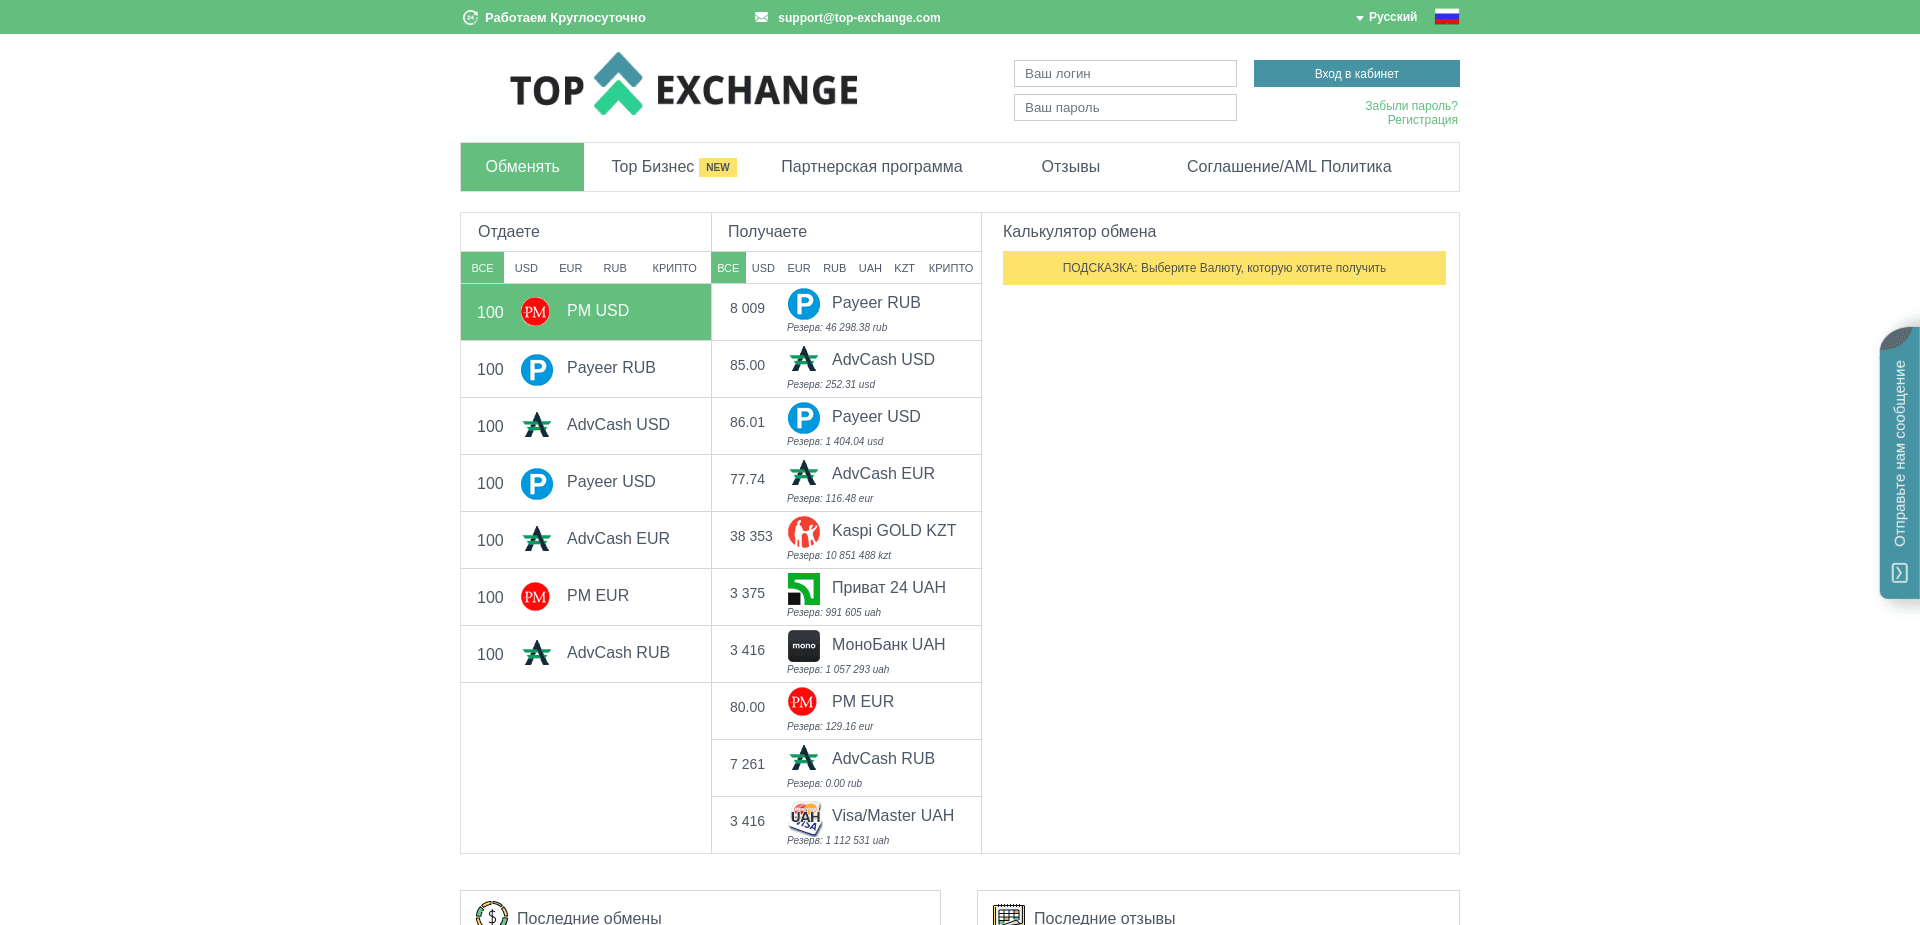Click the PM USD Perfect Money icon

pos(535,311)
